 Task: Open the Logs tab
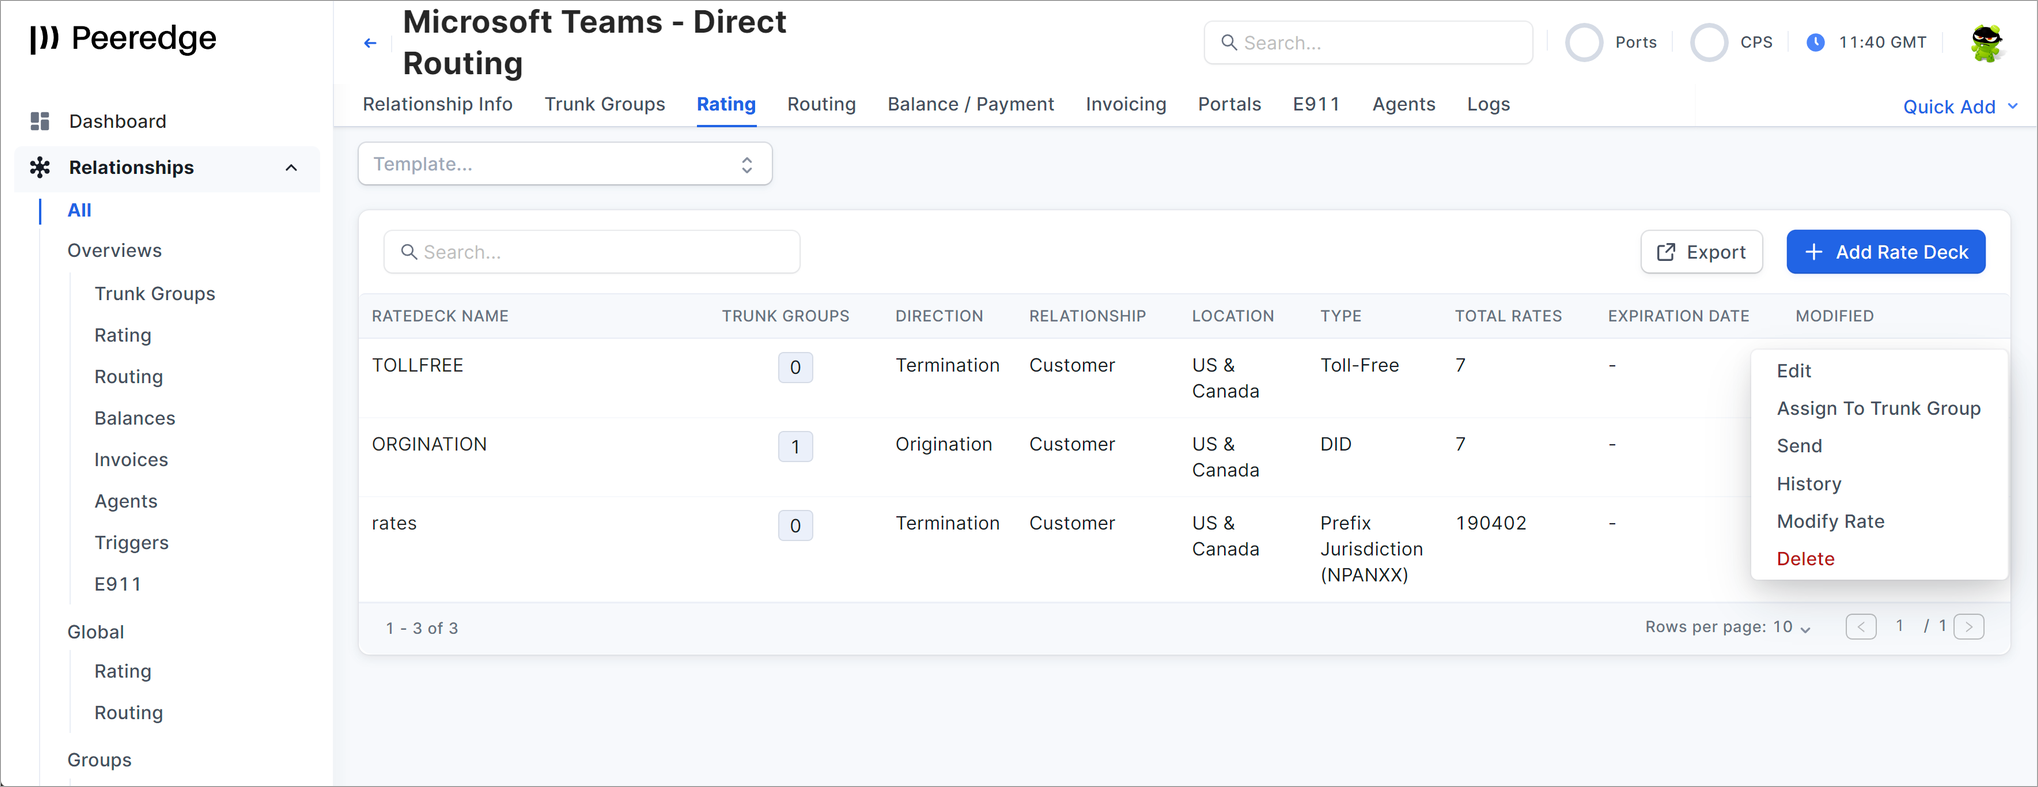(1488, 104)
